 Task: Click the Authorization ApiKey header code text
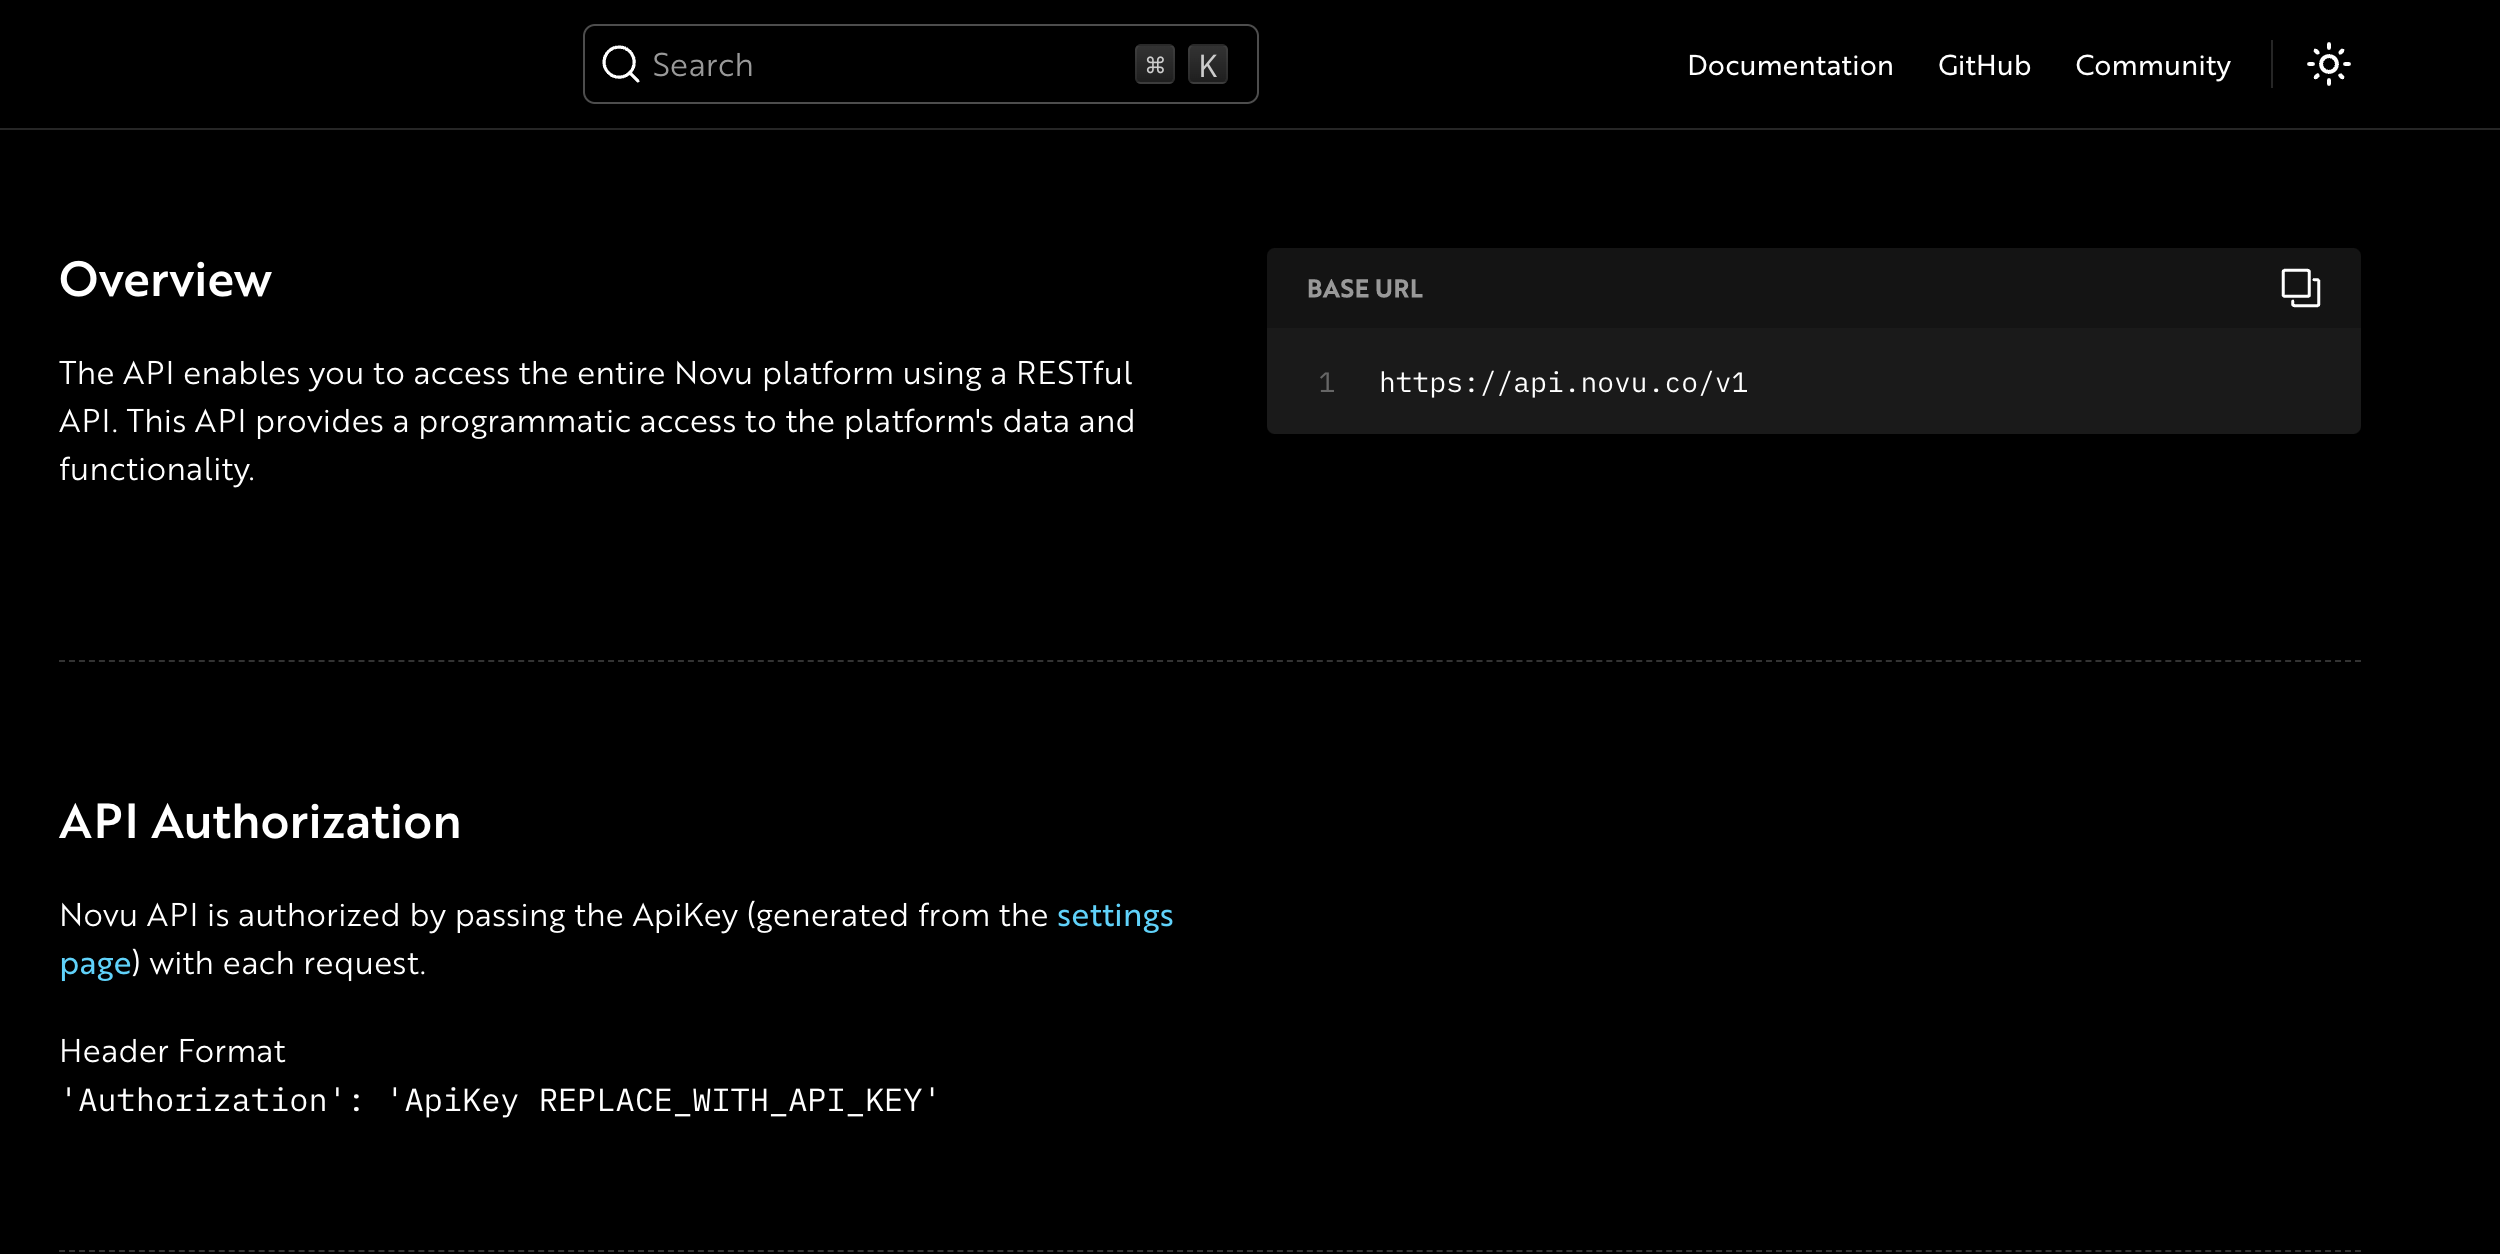tap(498, 1101)
